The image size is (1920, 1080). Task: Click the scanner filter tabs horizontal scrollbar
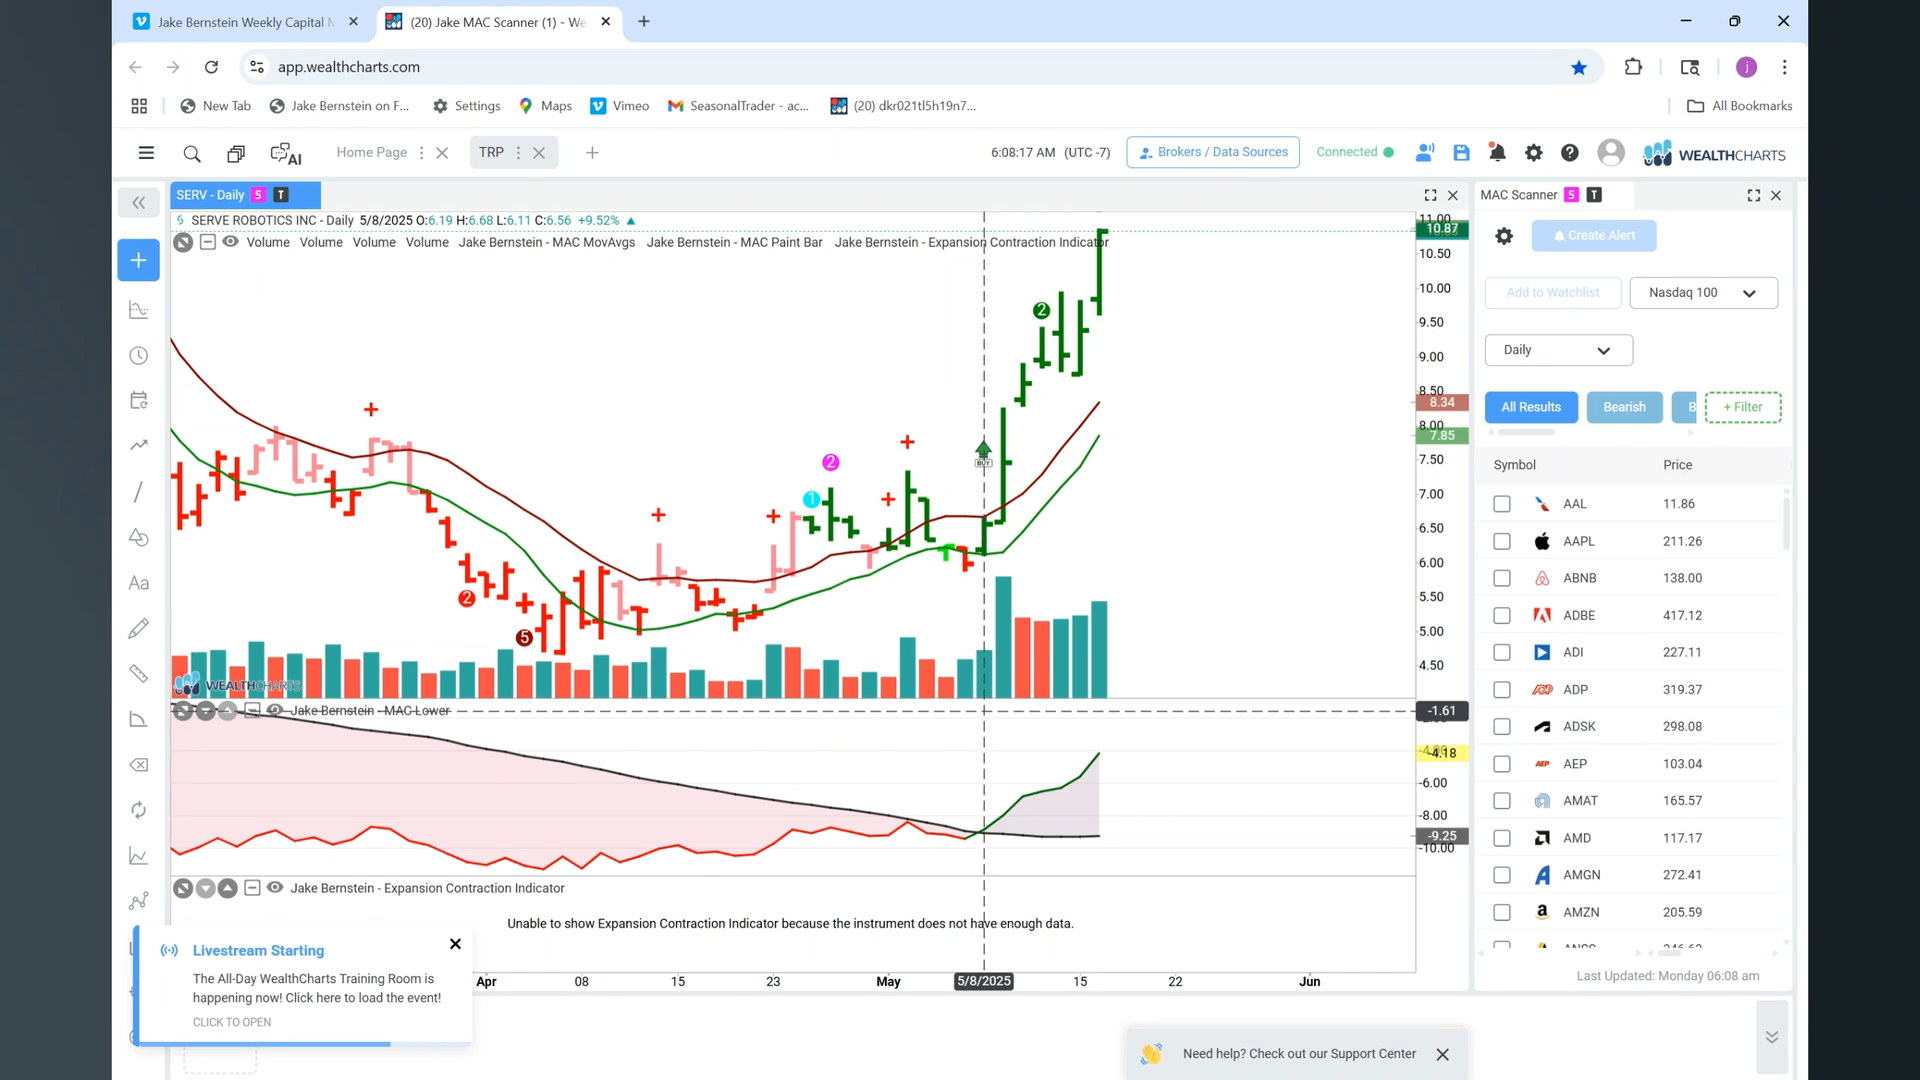point(1526,432)
